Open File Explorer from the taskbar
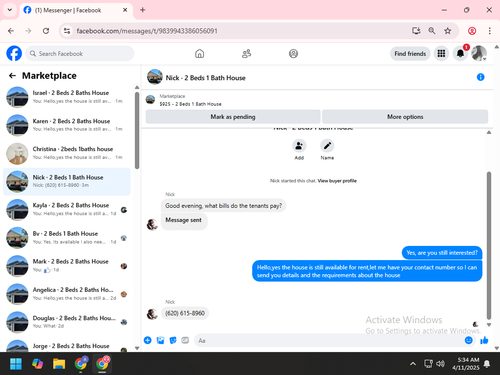Screen dimensions: 500x375 (59, 364)
